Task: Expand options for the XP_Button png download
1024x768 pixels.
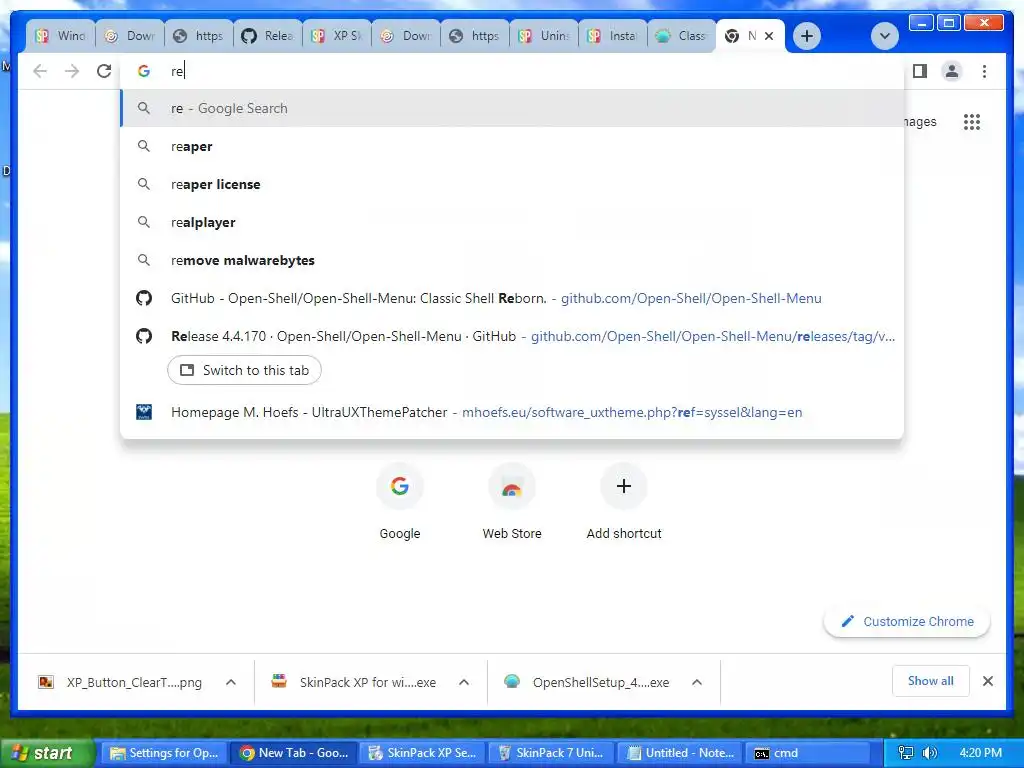Action: 231,682
